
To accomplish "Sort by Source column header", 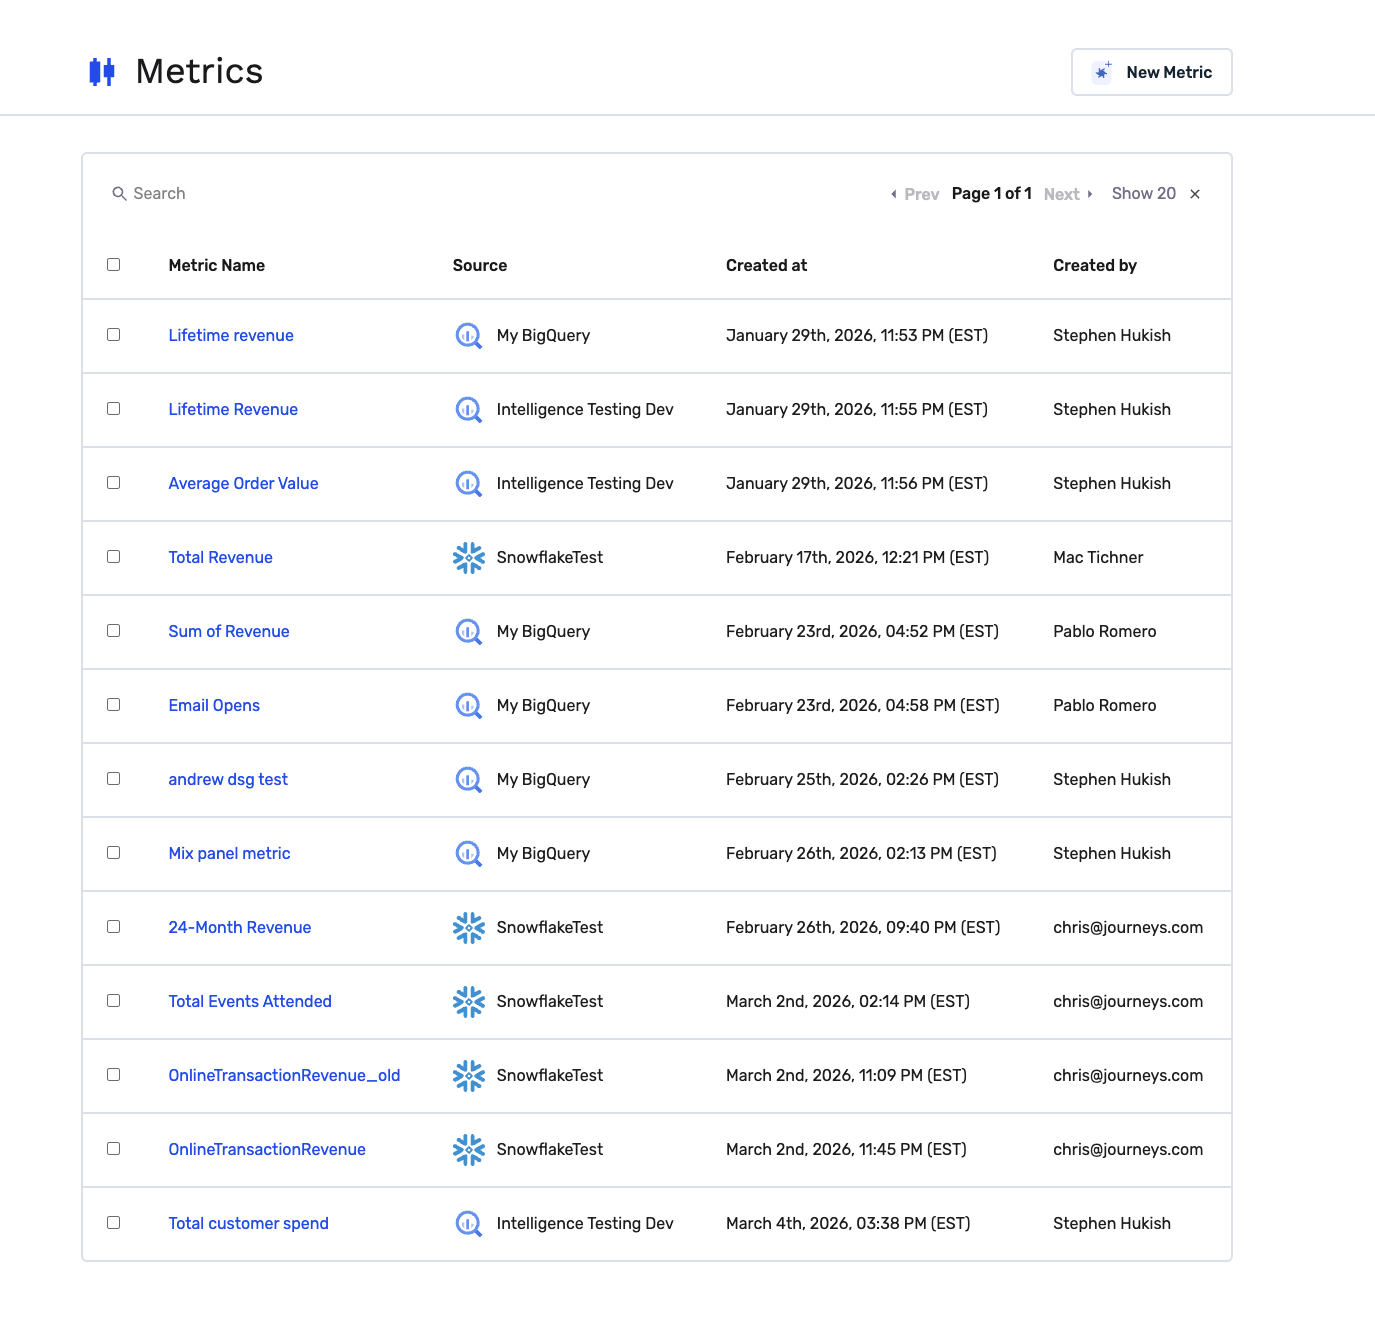I will tap(480, 265).
